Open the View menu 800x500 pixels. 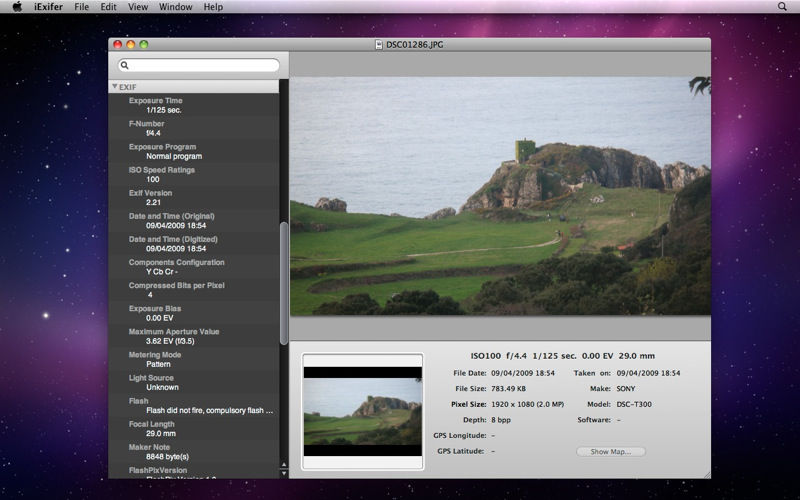(x=138, y=7)
